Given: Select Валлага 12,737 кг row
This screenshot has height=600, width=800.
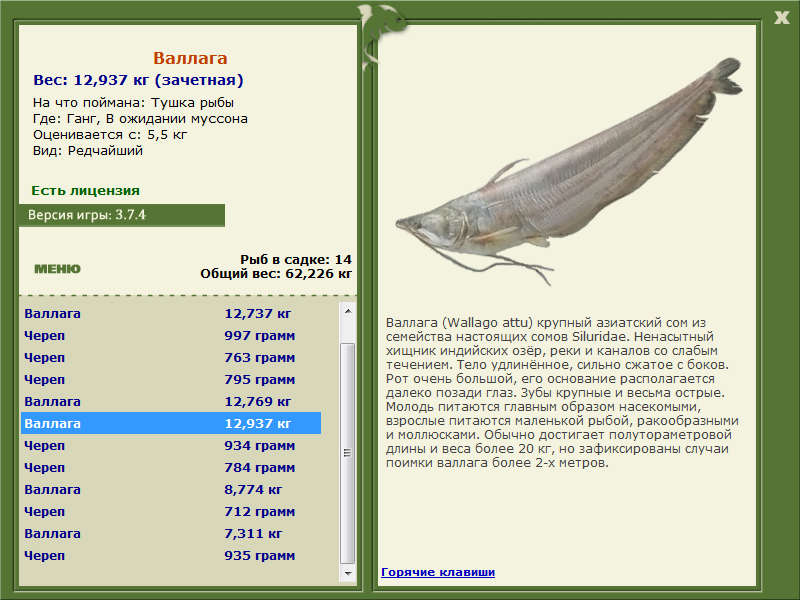Looking at the screenshot, I should tap(171, 313).
